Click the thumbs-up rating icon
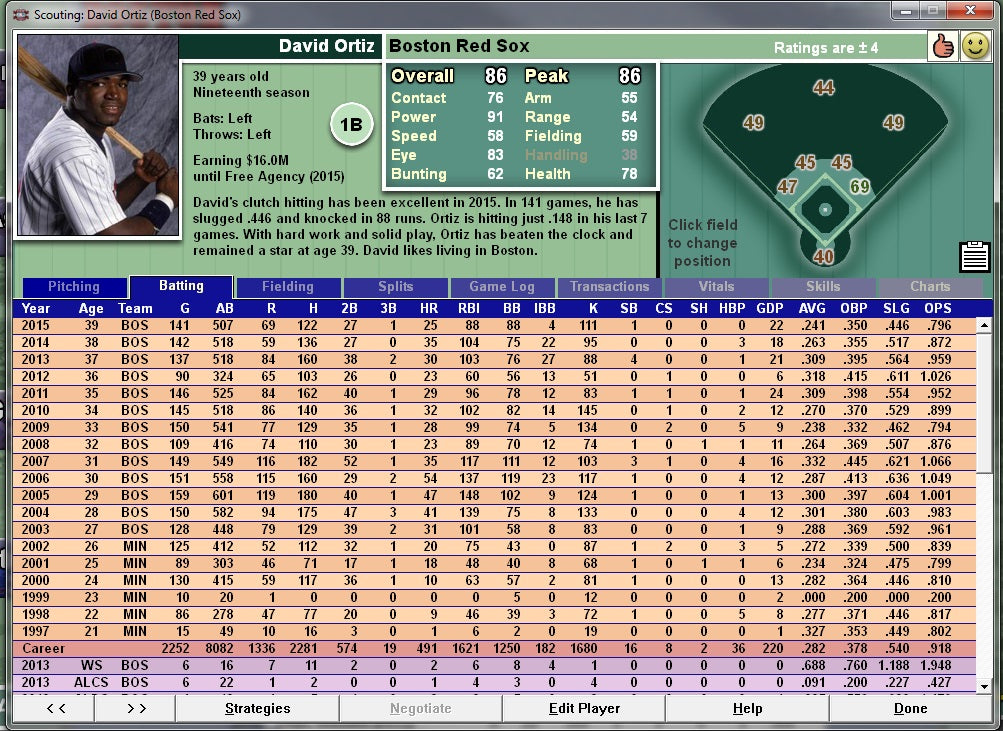This screenshot has height=731, width=1003. [941, 46]
